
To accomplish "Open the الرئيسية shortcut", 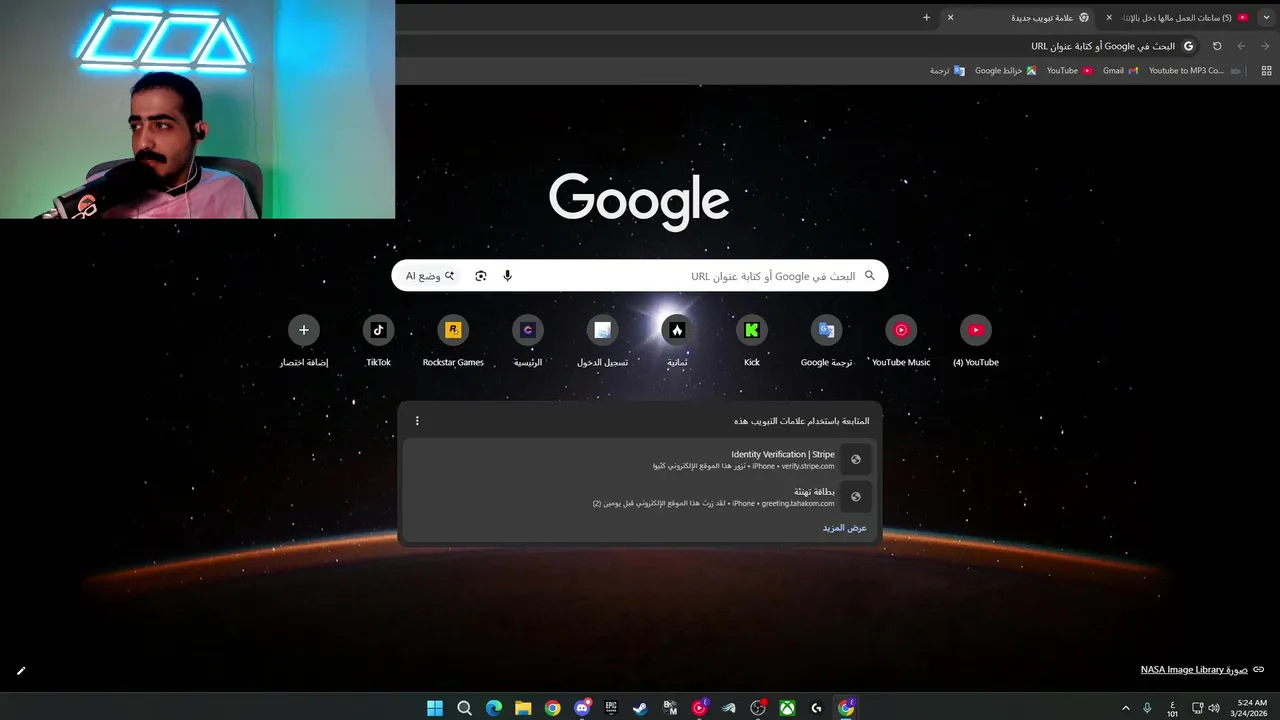I will point(528,341).
